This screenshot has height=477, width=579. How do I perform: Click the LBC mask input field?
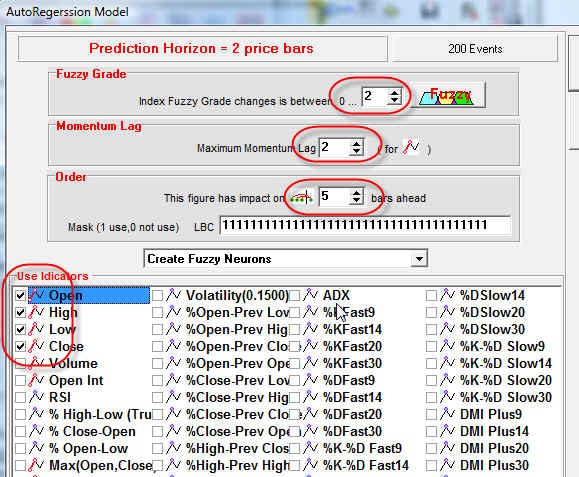(x=365, y=225)
